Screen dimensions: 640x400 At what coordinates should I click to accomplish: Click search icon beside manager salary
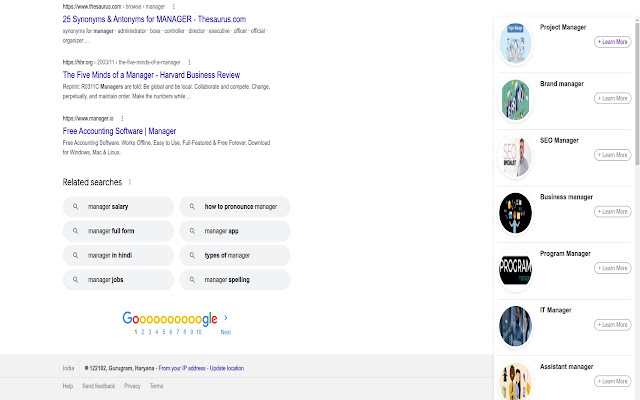pos(76,207)
